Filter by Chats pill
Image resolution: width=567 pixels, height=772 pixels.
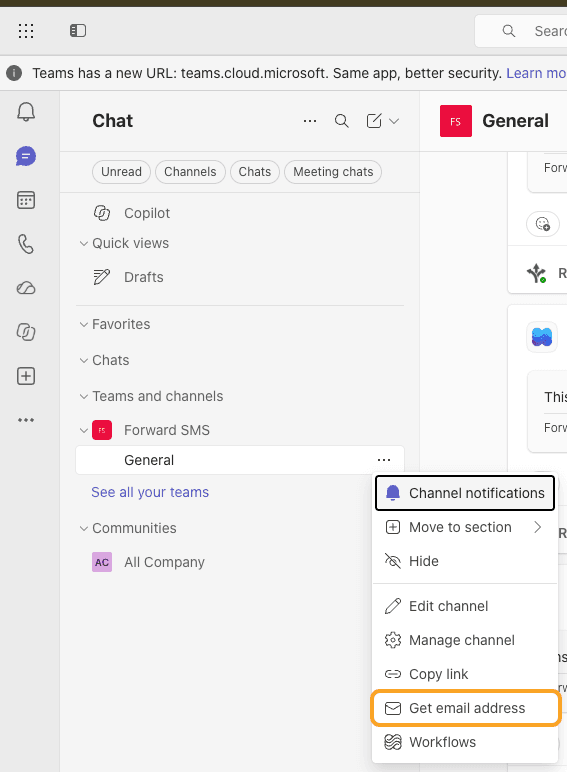coord(254,172)
